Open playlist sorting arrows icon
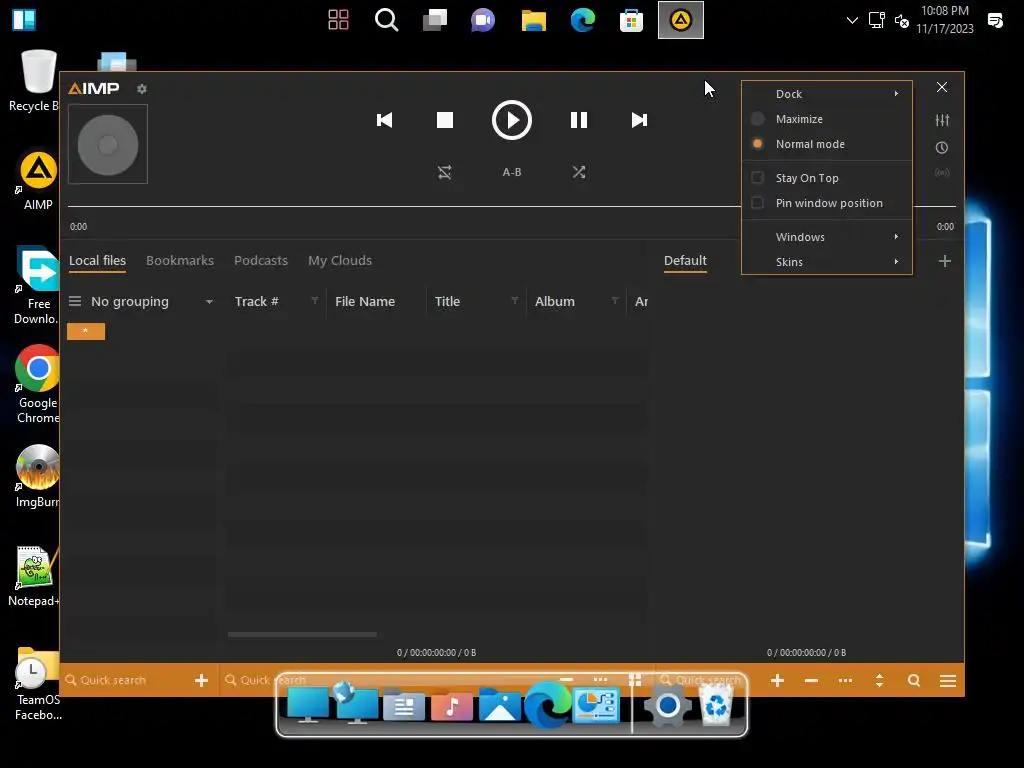 (880, 680)
